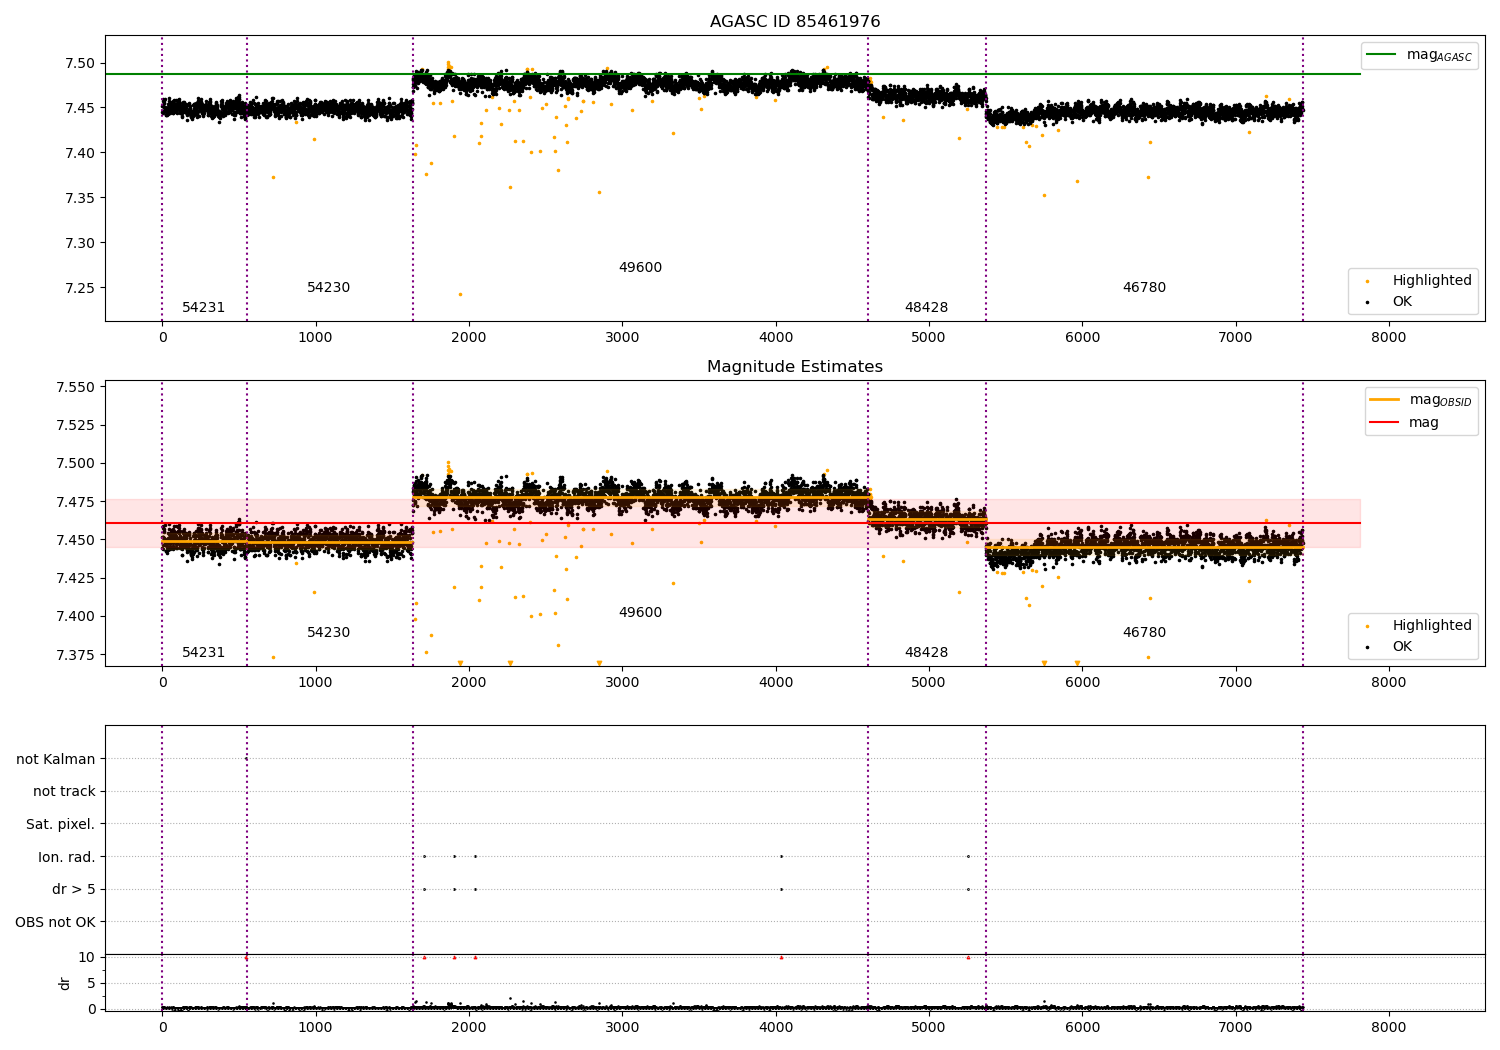Click the 7.550 tick on middle plot y-axis
The image size is (1500, 1050).
76,387
